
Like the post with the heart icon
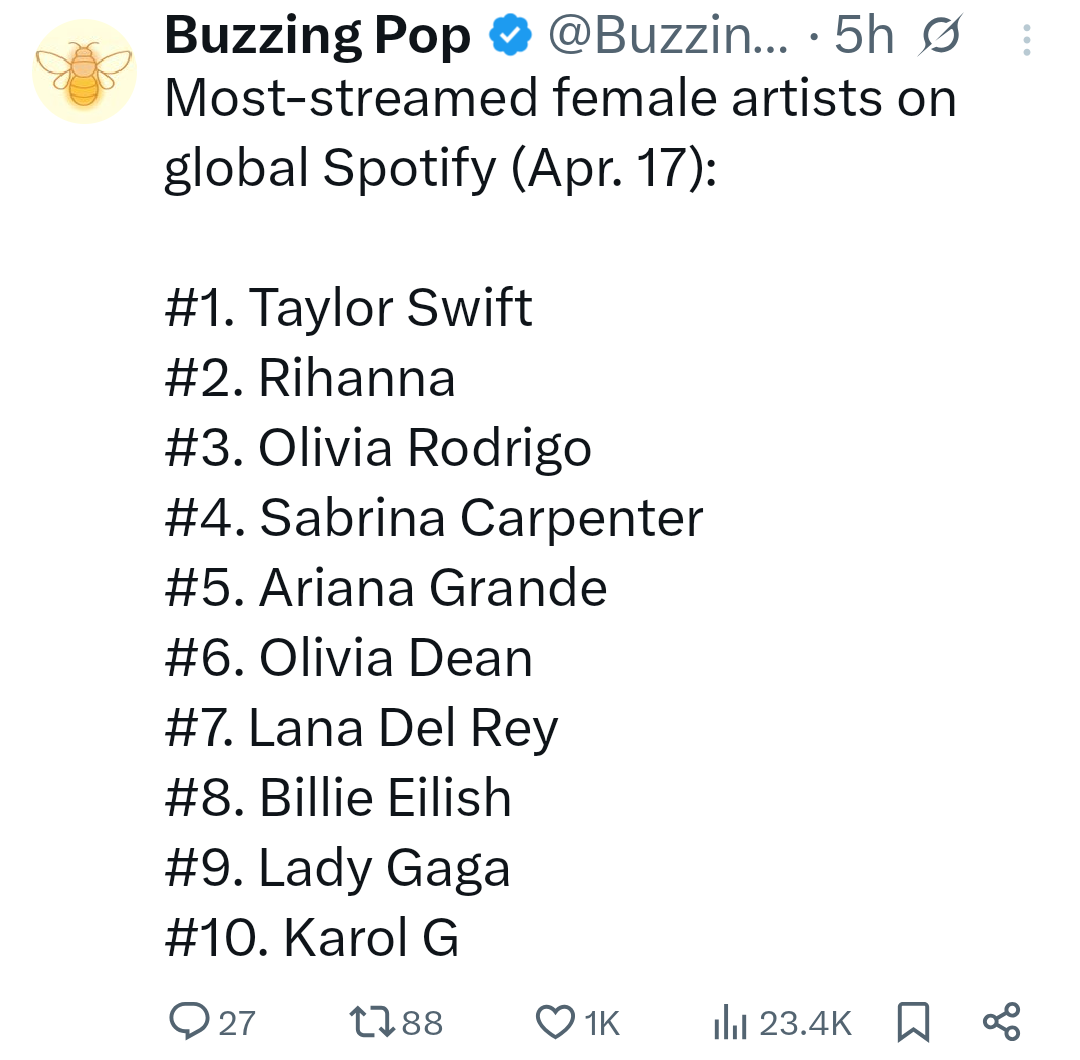[555, 1022]
